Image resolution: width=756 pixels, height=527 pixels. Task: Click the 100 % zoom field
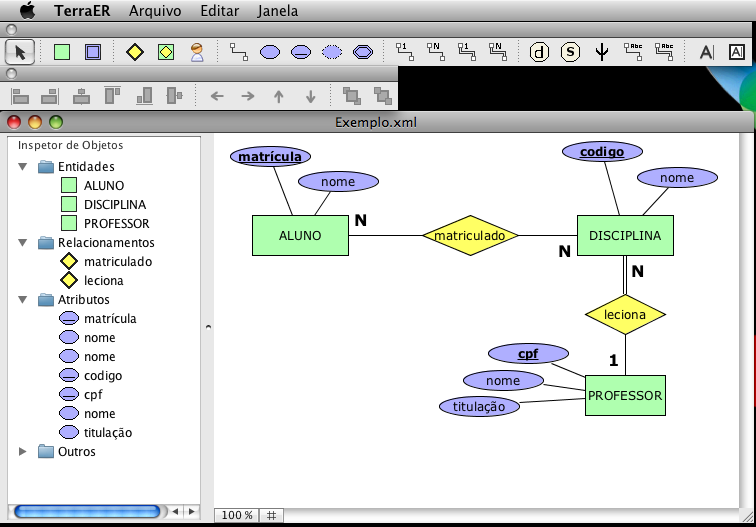pos(237,515)
